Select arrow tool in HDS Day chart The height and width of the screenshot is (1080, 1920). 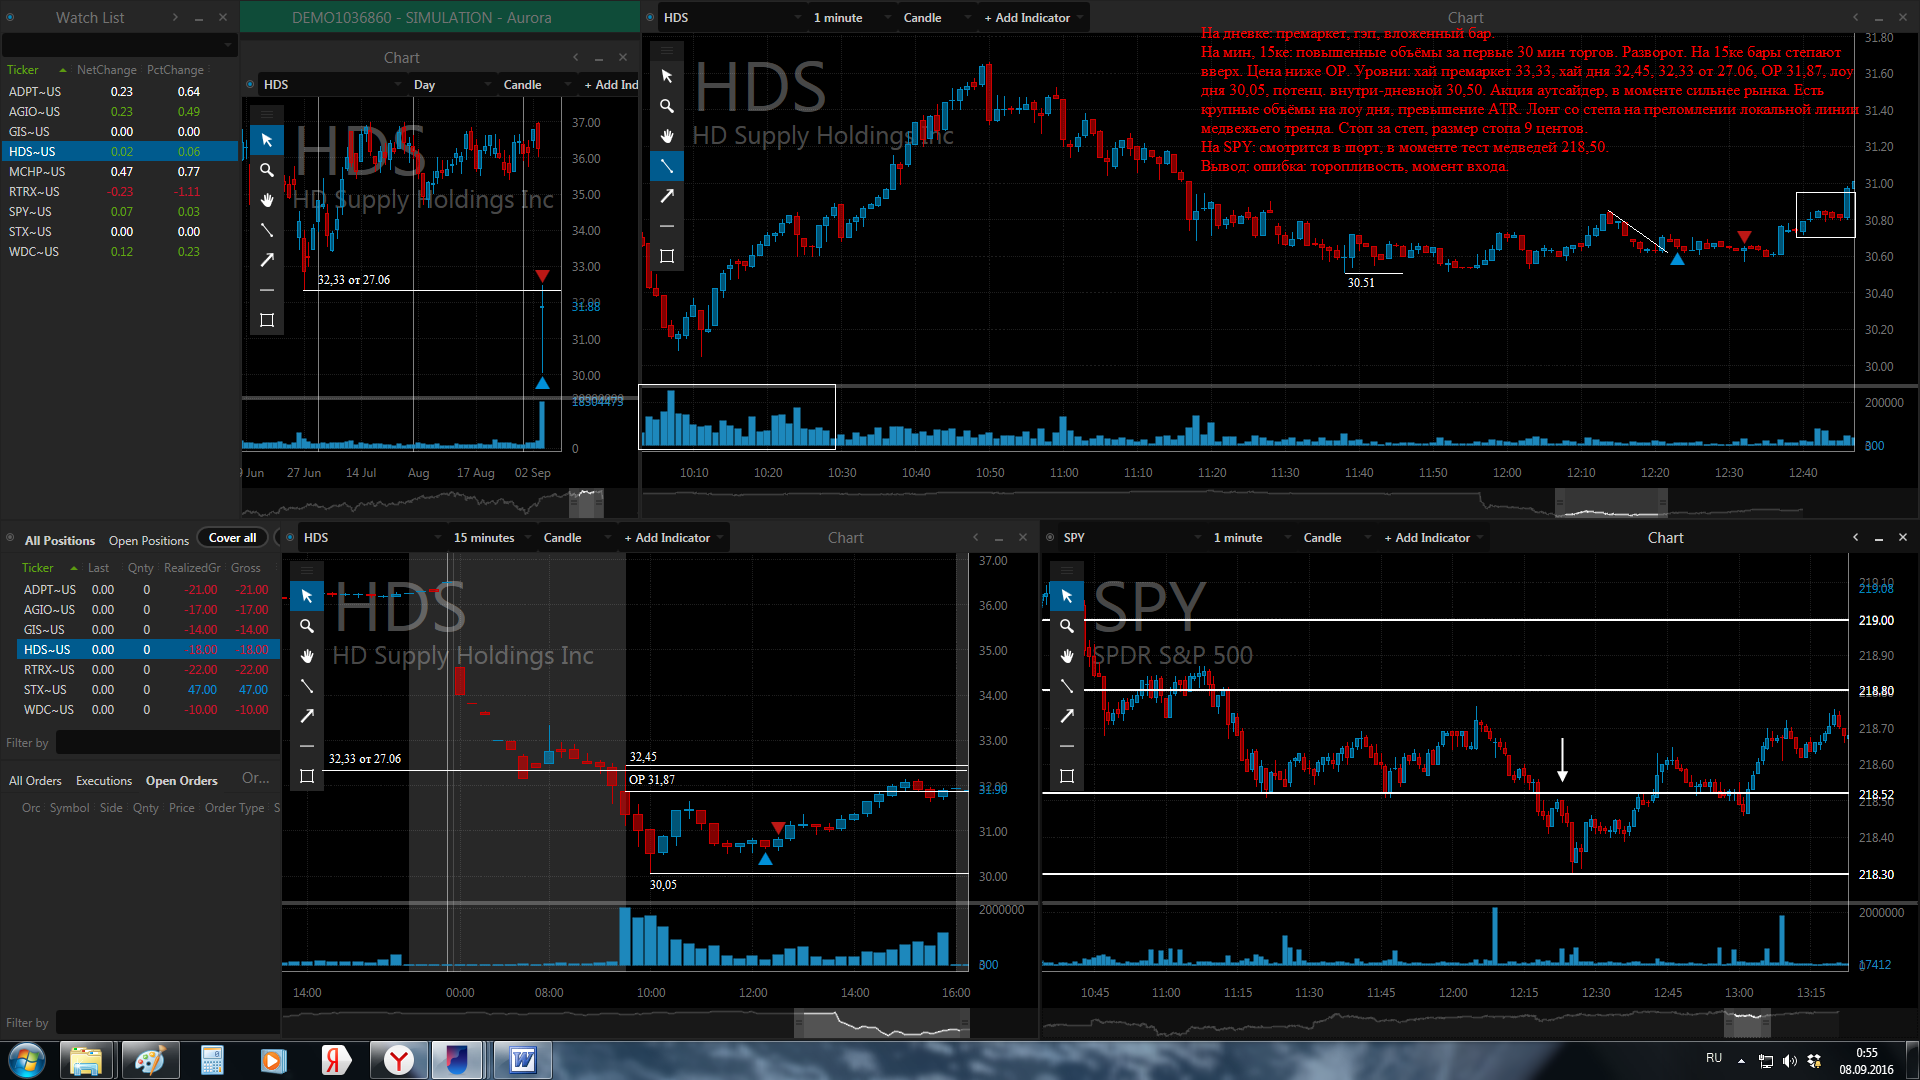pos(266,260)
